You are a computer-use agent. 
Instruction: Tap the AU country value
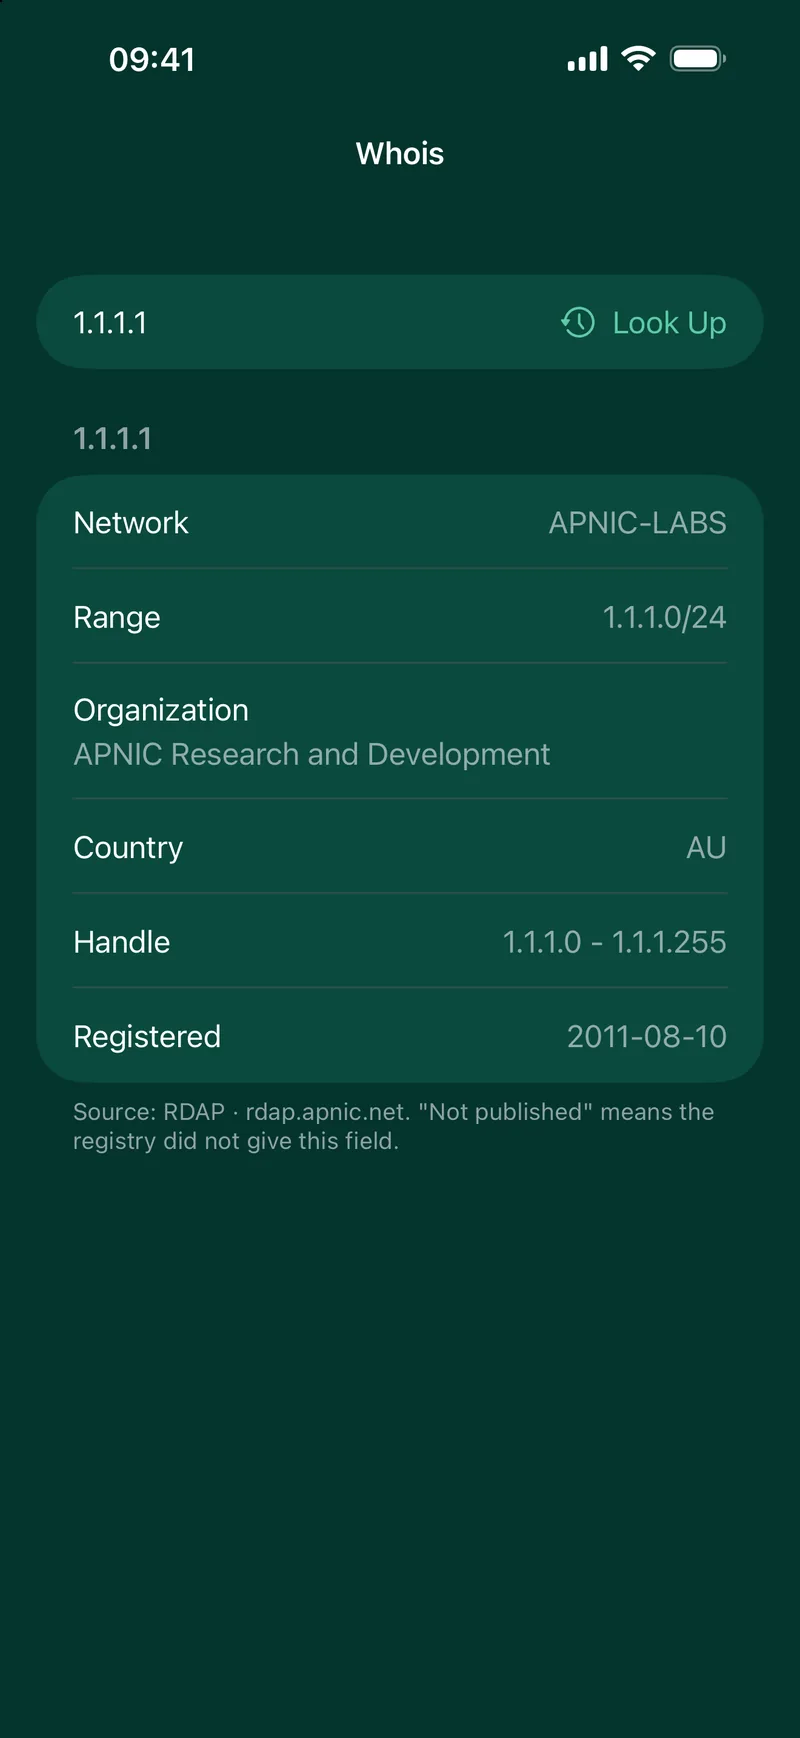(x=706, y=847)
